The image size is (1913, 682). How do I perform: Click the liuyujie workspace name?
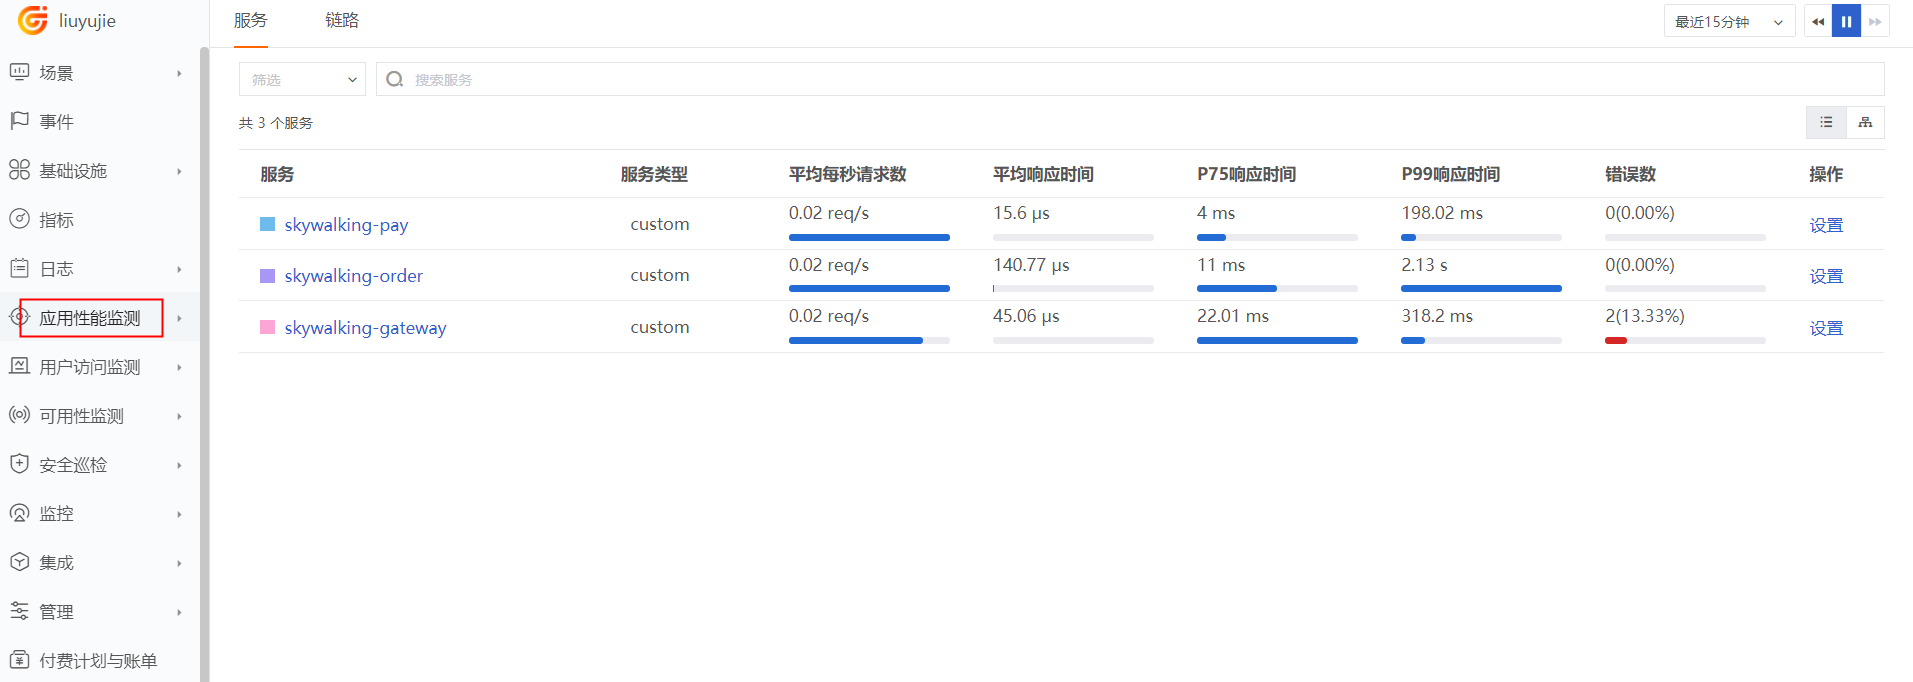(x=87, y=21)
